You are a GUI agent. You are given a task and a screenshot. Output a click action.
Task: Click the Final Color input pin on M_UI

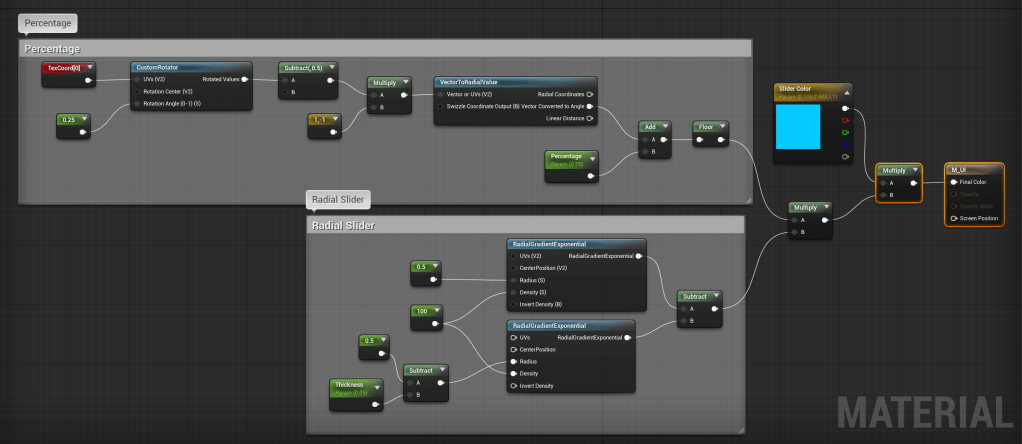tap(953, 182)
